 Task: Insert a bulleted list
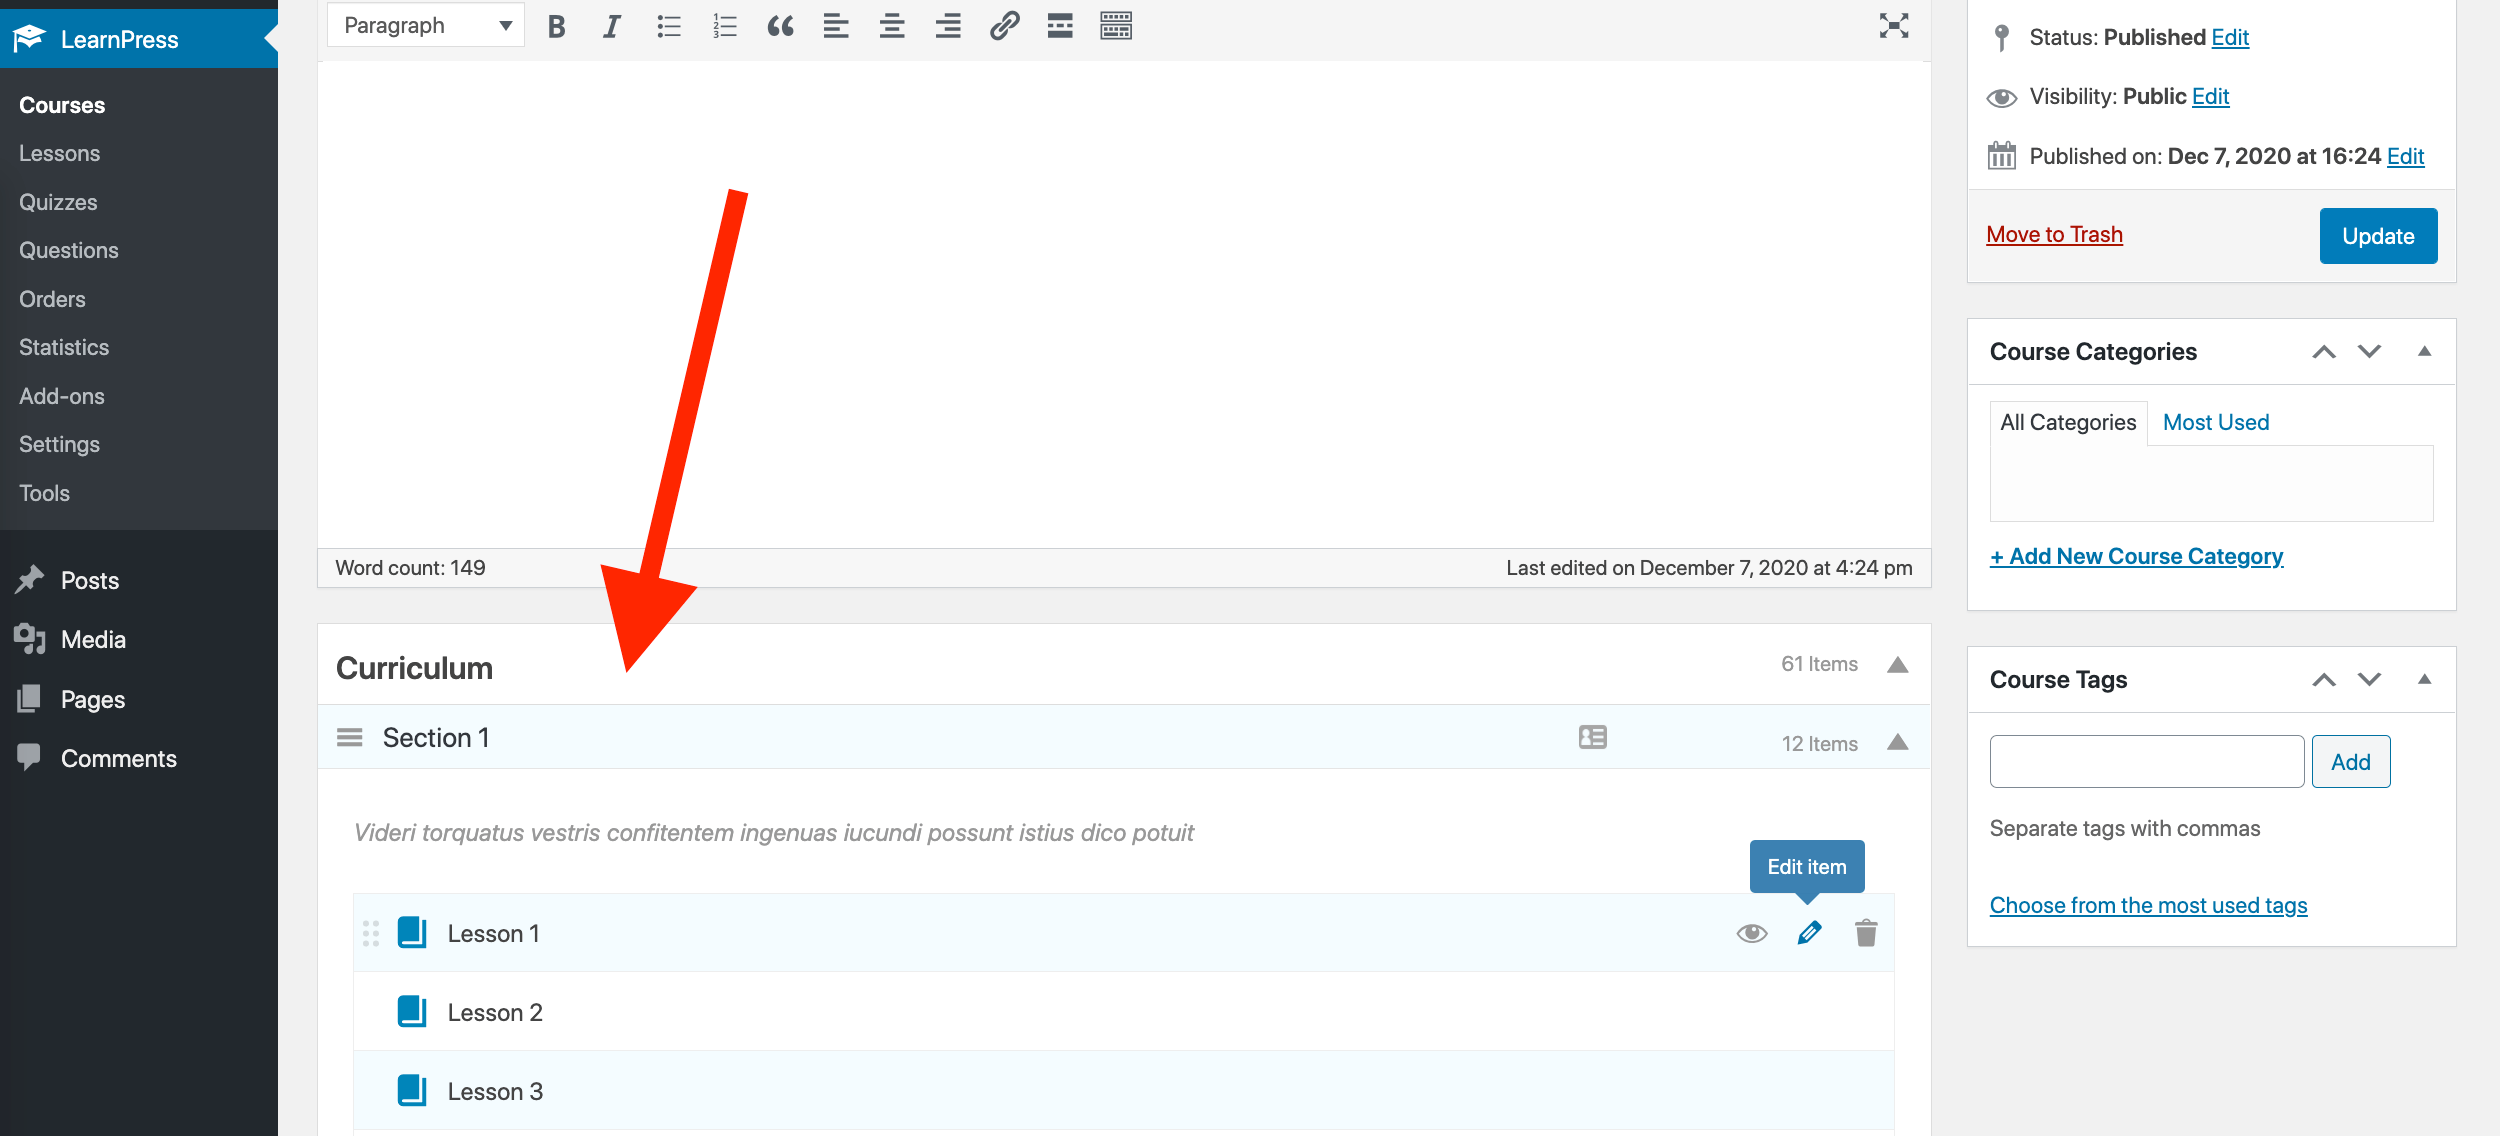pos(668,26)
